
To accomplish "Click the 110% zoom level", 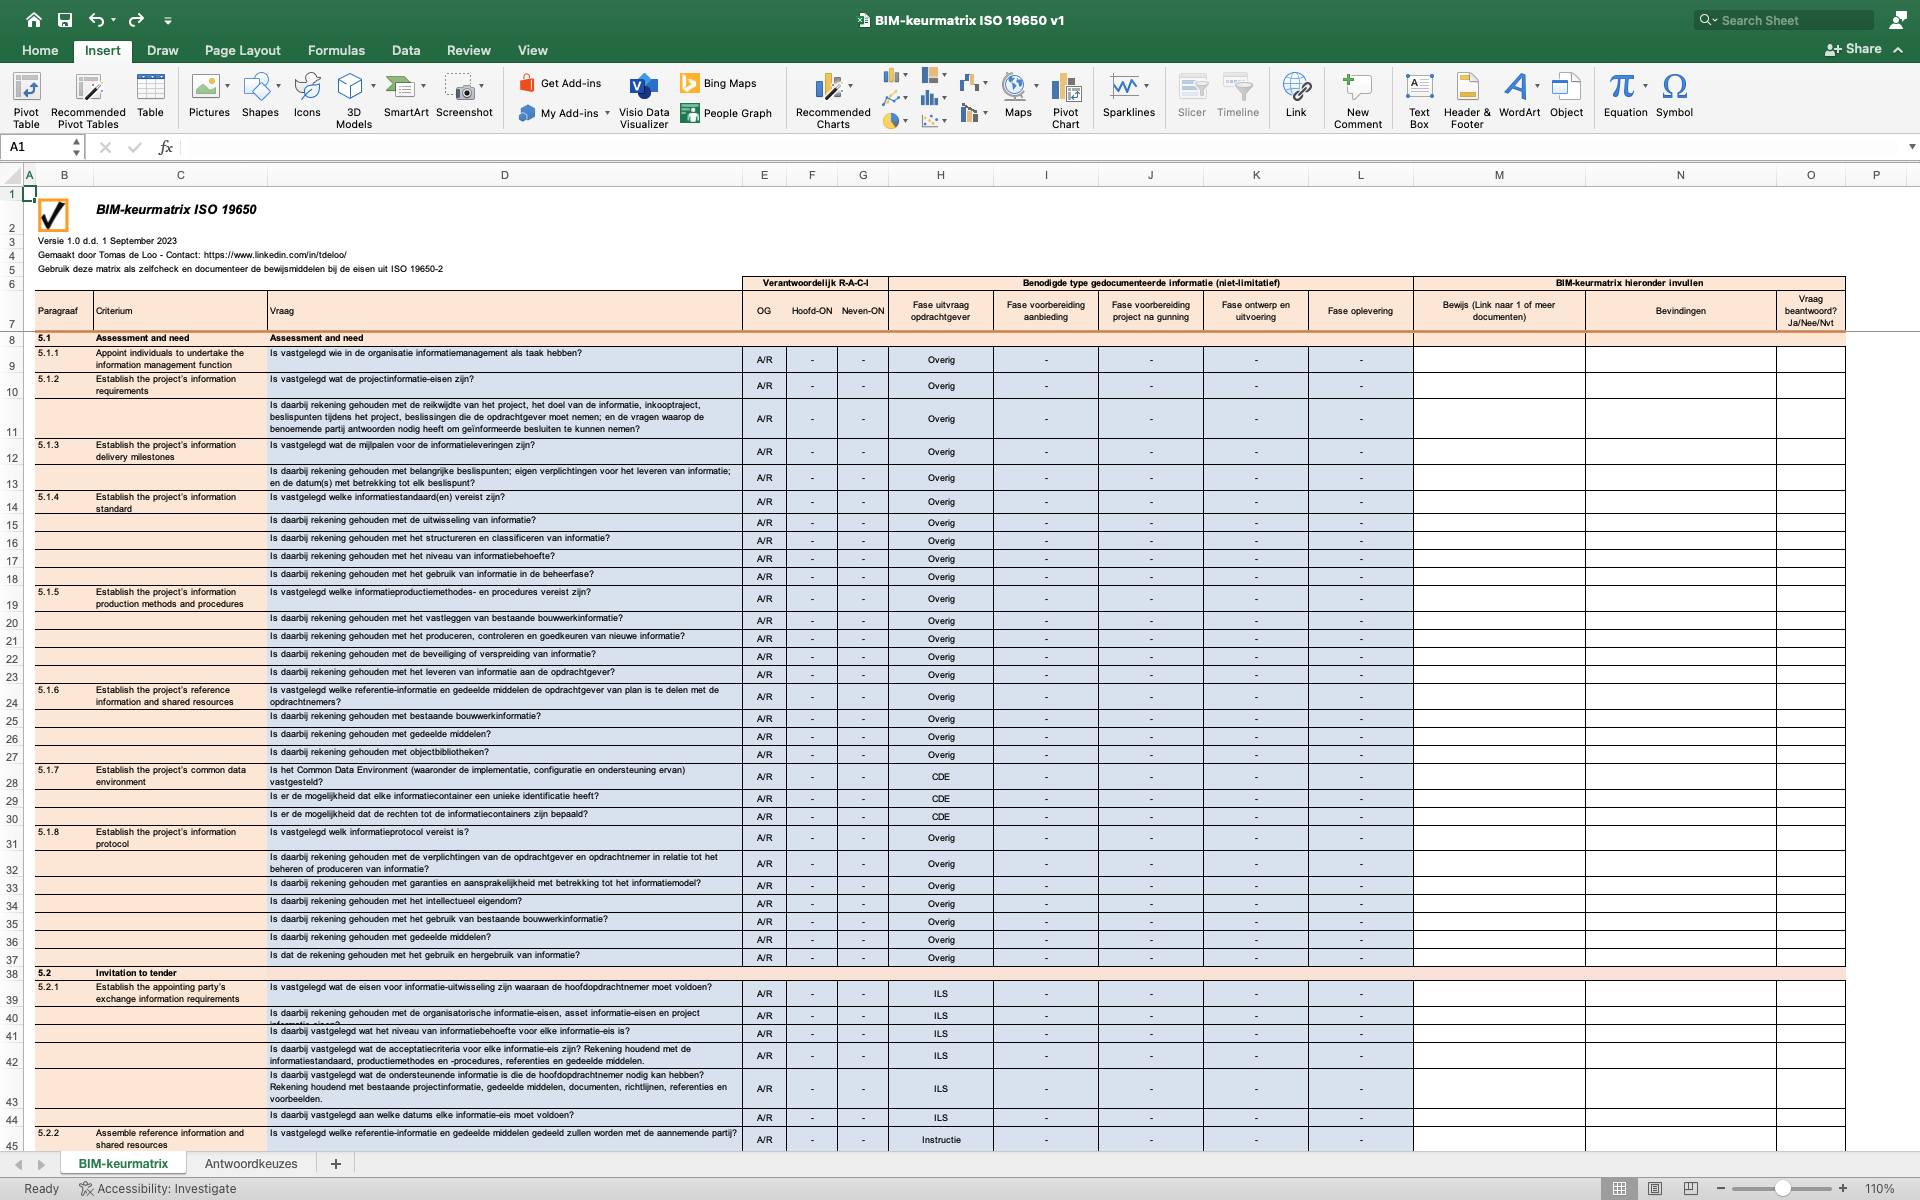I will (x=1879, y=1189).
